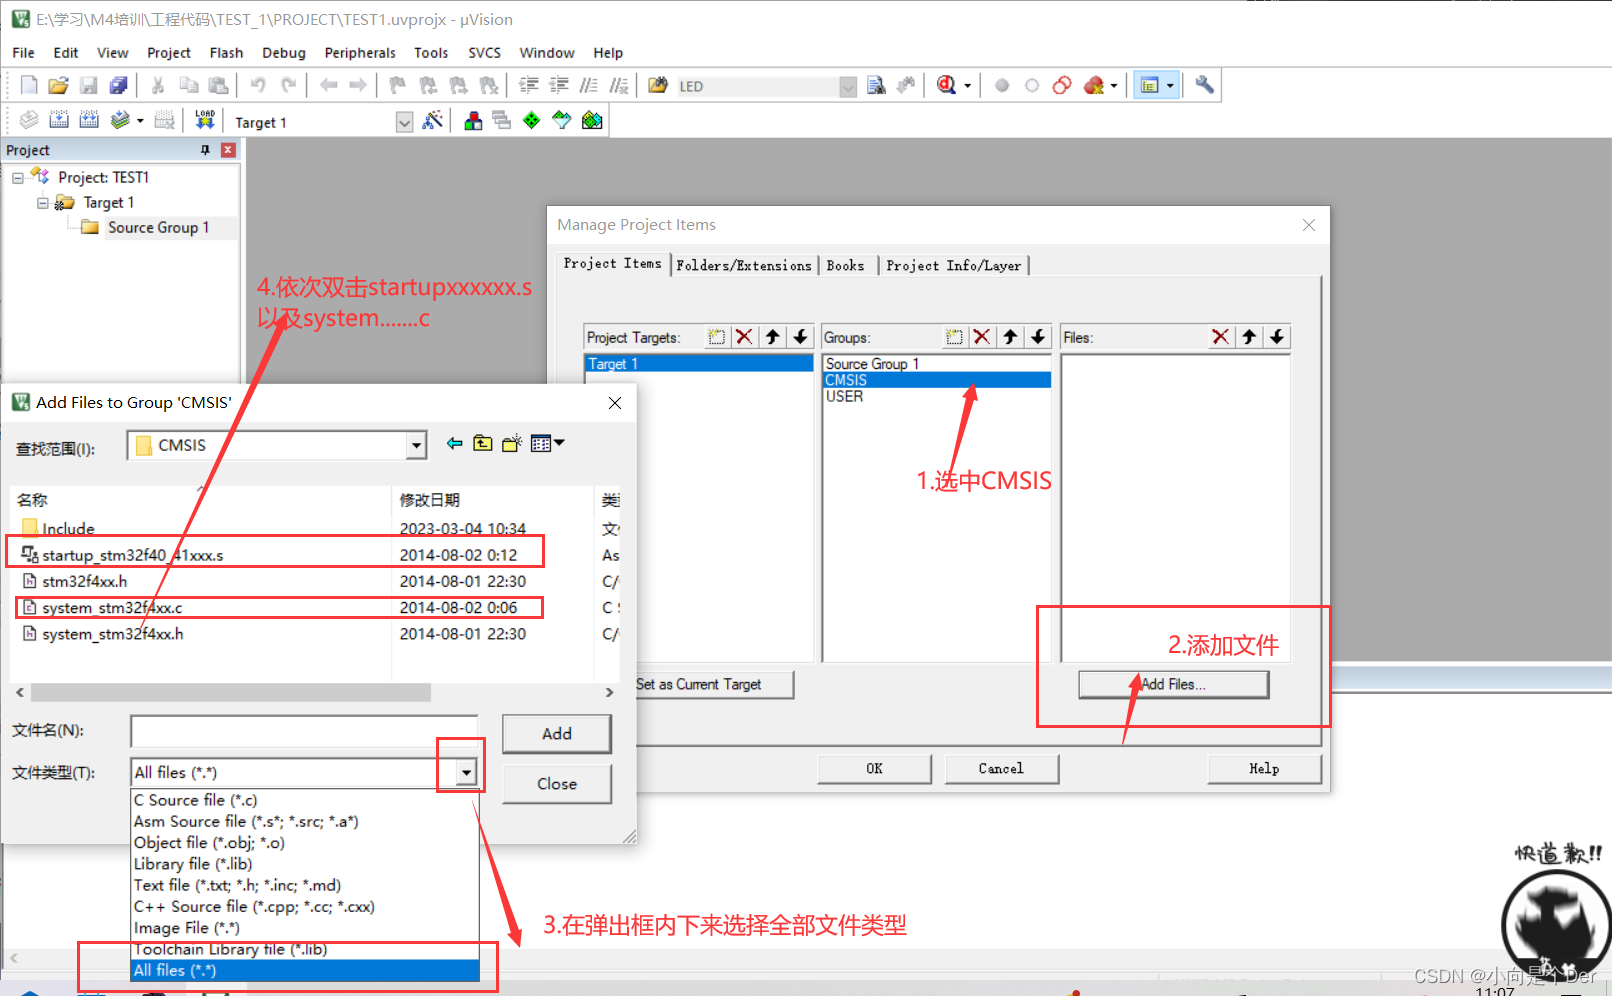Switch to Books tab

845,265
